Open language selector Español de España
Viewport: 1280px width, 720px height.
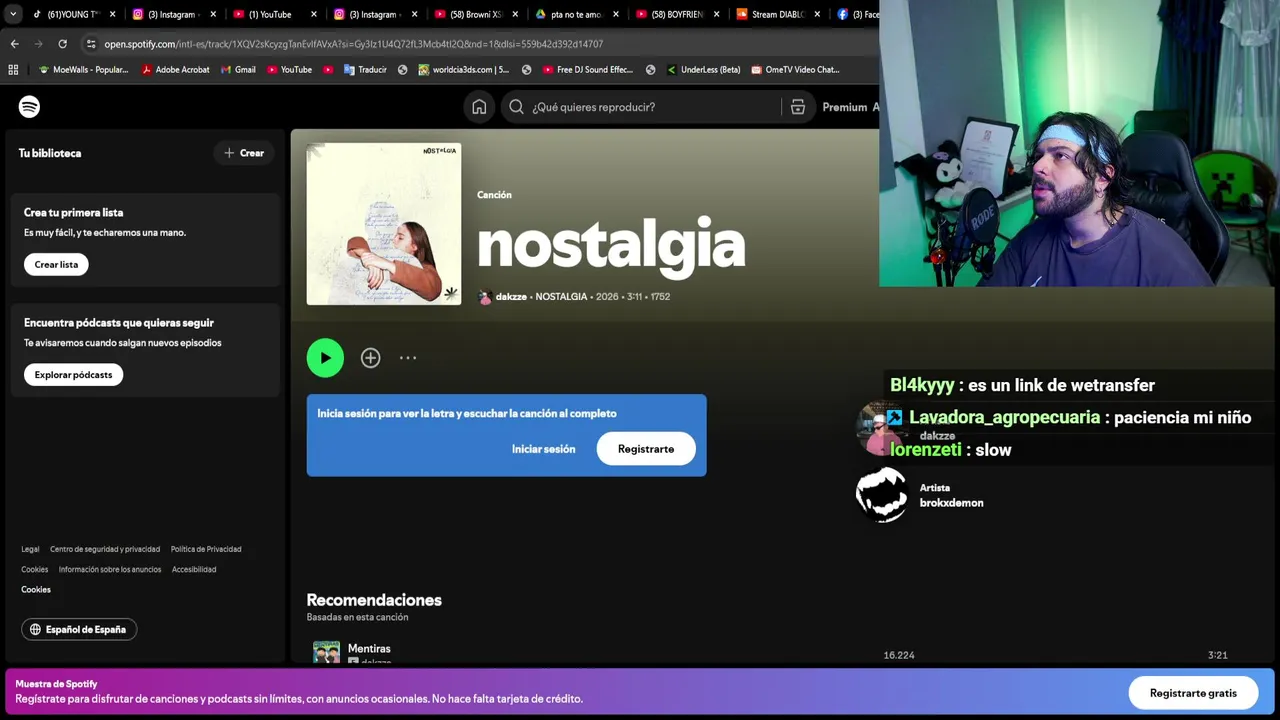point(79,629)
